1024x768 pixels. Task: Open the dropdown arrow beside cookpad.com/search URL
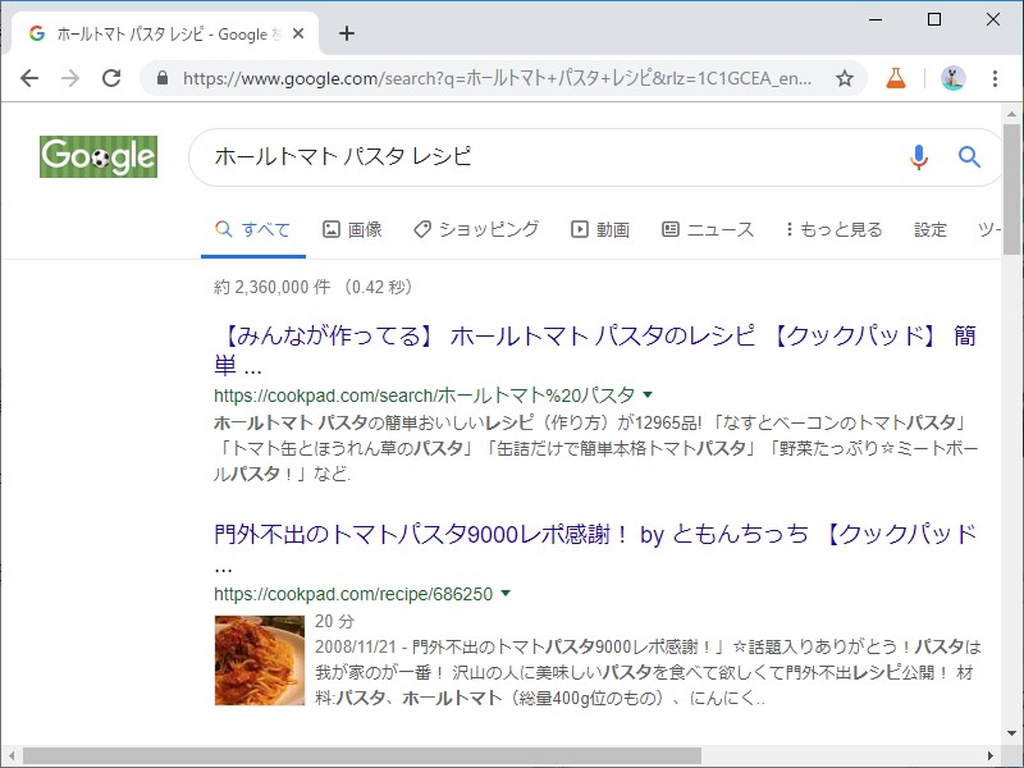[x=648, y=394]
